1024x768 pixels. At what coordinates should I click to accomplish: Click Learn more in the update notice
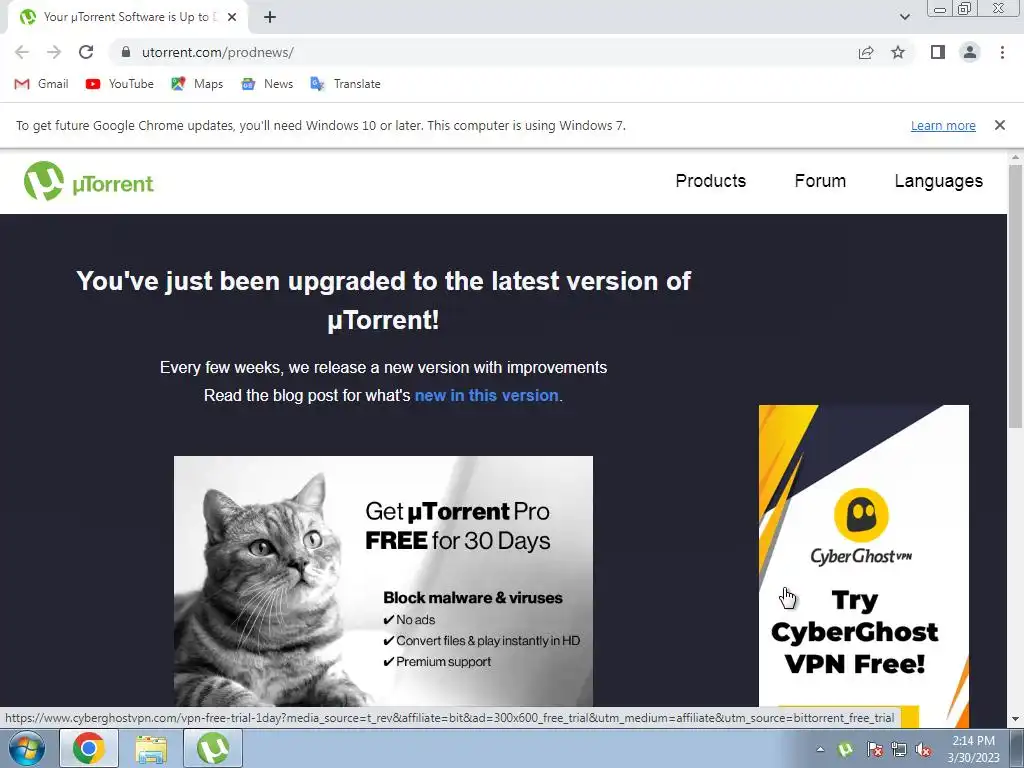click(943, 125)
